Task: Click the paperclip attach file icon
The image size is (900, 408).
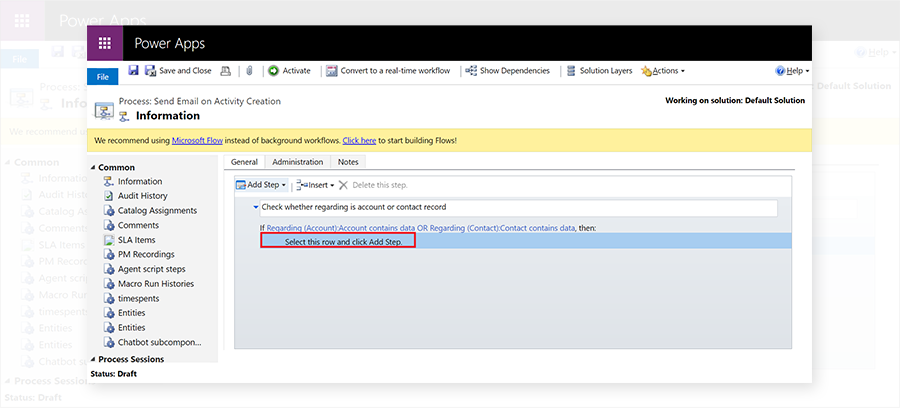Action: [249, 71]
